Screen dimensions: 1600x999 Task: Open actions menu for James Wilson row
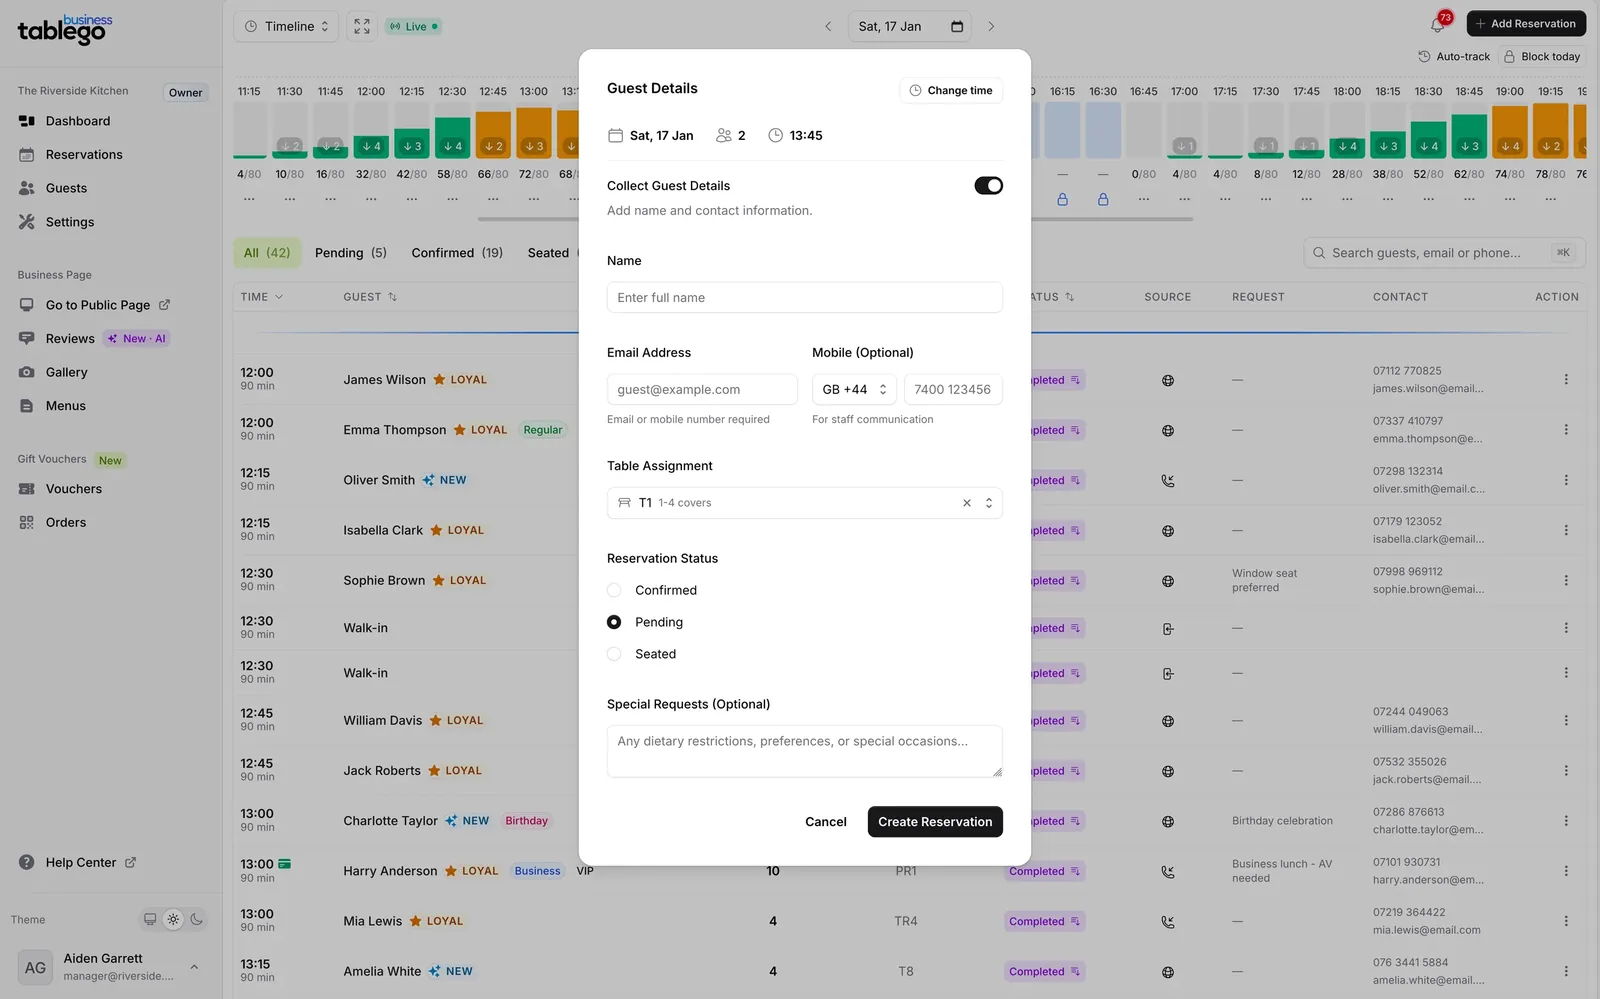pyautogui.click(x=1566, y=380)
